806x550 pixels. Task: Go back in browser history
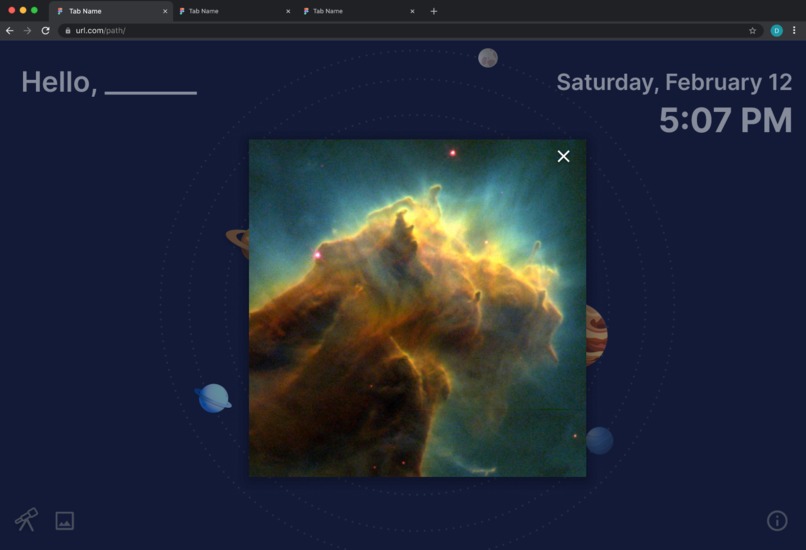10,31
